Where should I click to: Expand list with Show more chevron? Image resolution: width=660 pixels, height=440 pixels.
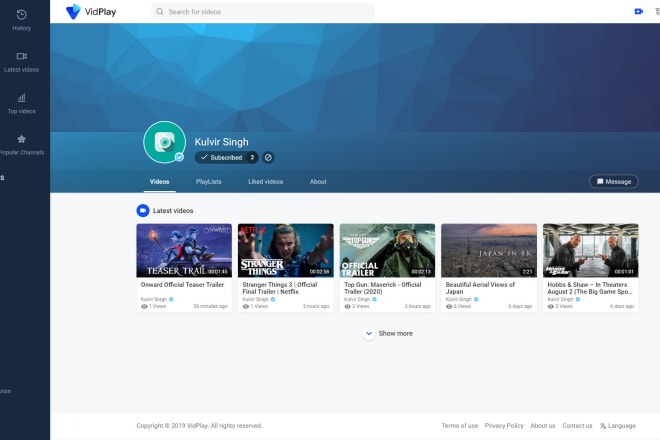point(369,333)
